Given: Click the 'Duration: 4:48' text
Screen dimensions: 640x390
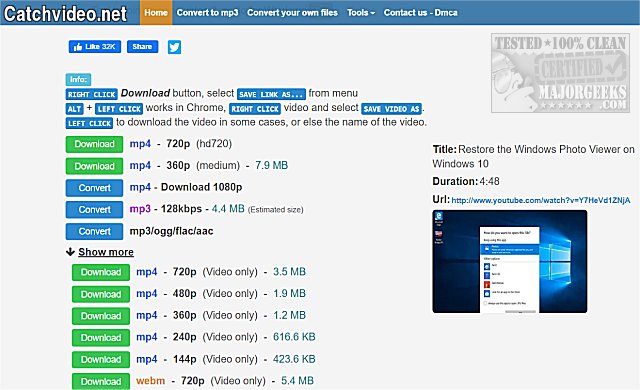Looking at the screenshot, I should click(466, 181).
